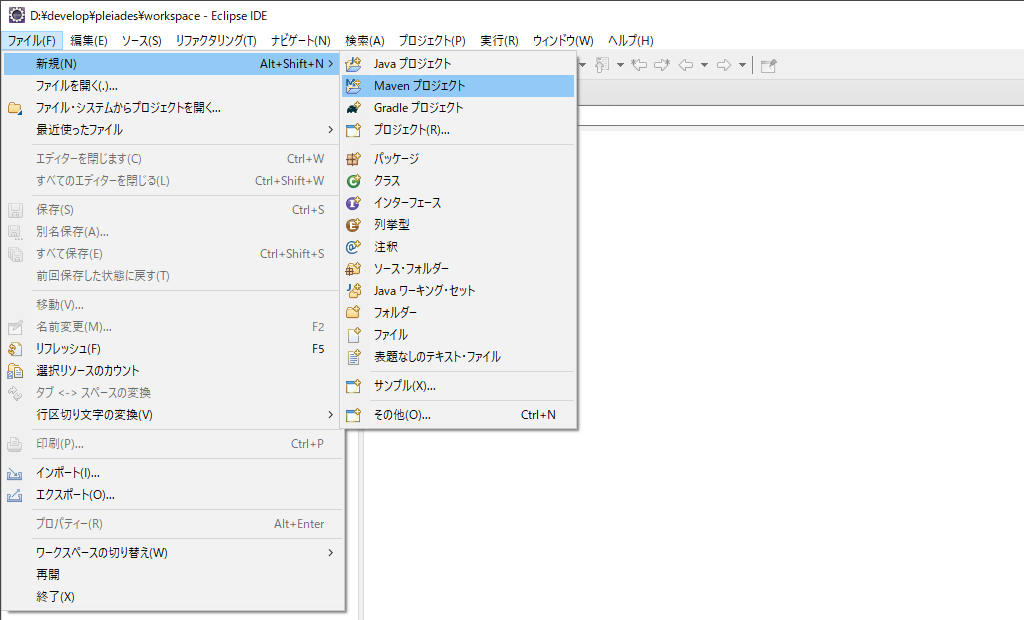
Task: Click the 選択リソースのカウント icon
Action: coord(15,371)
